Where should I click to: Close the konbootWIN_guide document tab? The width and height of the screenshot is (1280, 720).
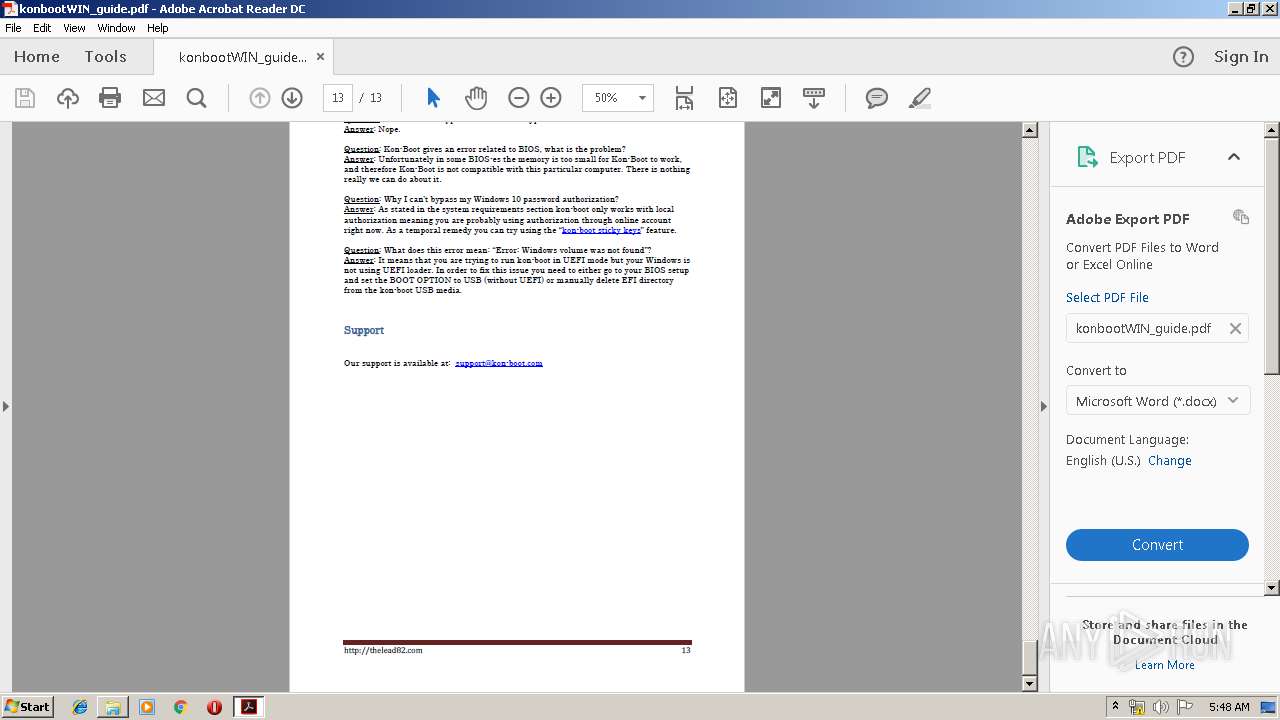[320, 57]
